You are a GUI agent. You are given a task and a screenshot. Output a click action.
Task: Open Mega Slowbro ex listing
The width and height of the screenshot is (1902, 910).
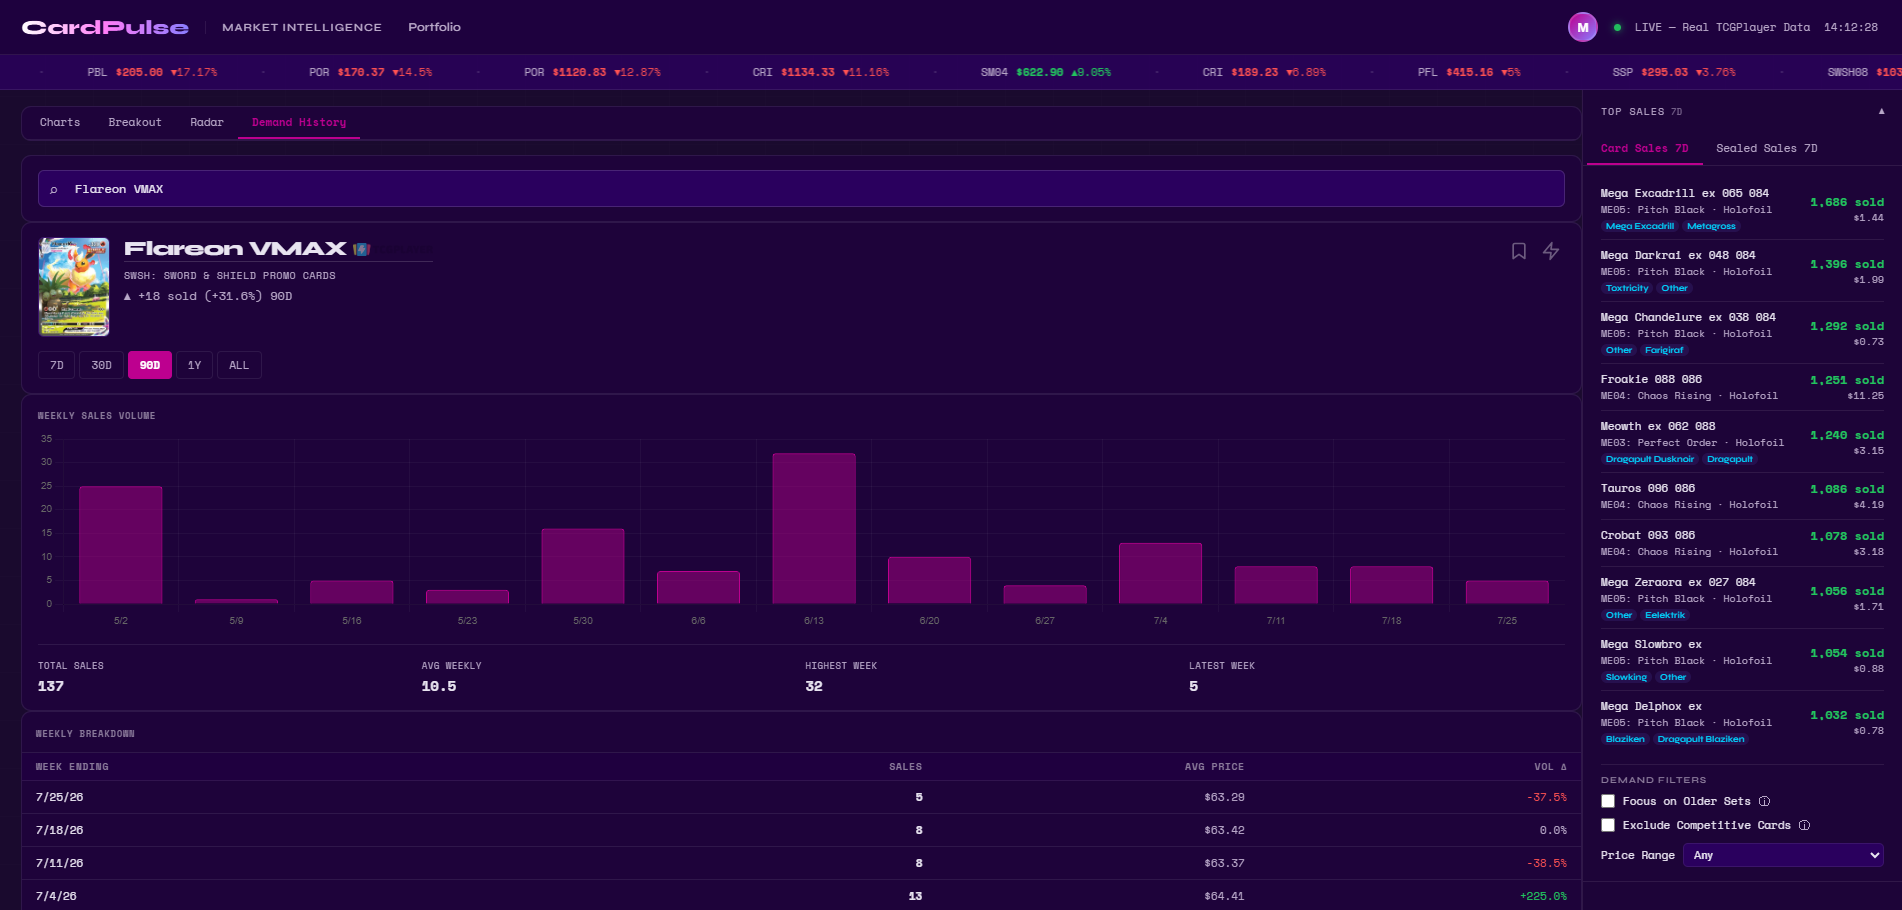[x=1742, y=660]
